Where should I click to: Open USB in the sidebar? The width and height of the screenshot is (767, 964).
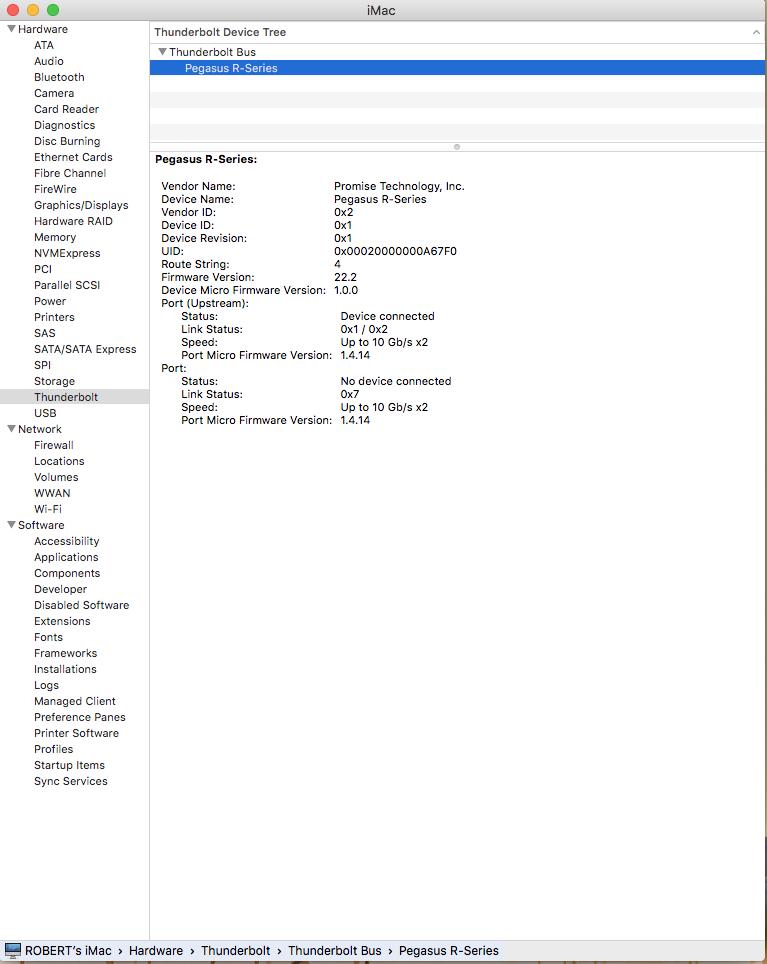pyautogui.click(x=45, y=413)
